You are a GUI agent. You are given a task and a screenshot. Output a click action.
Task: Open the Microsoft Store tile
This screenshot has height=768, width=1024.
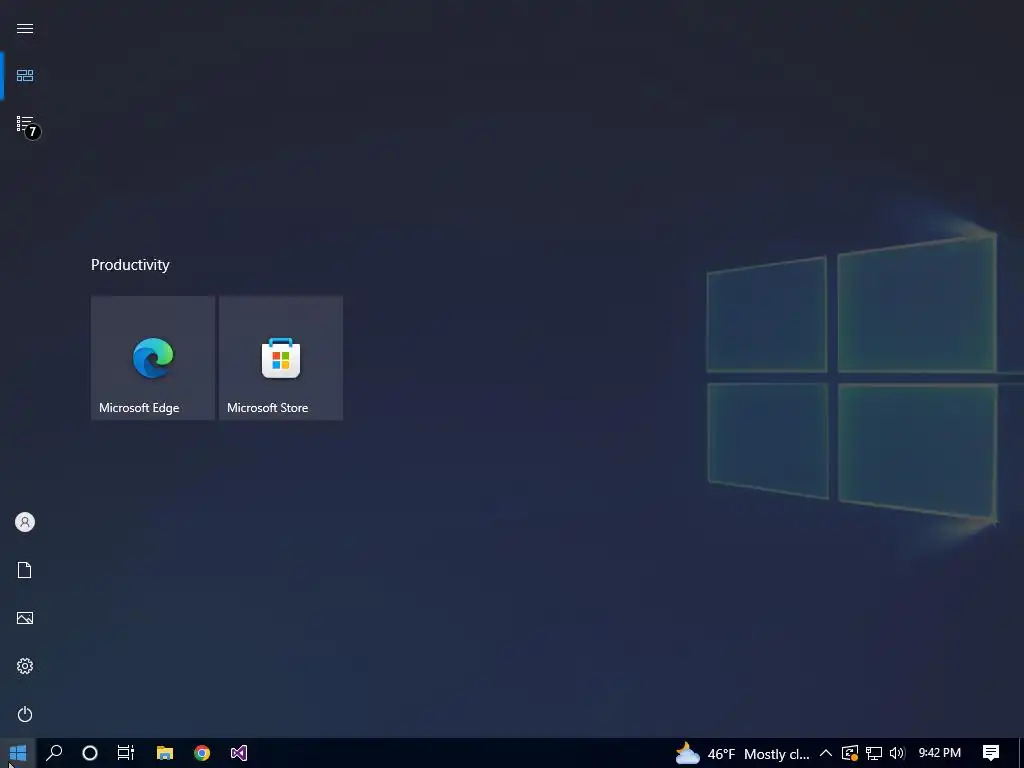pos(281,358)
